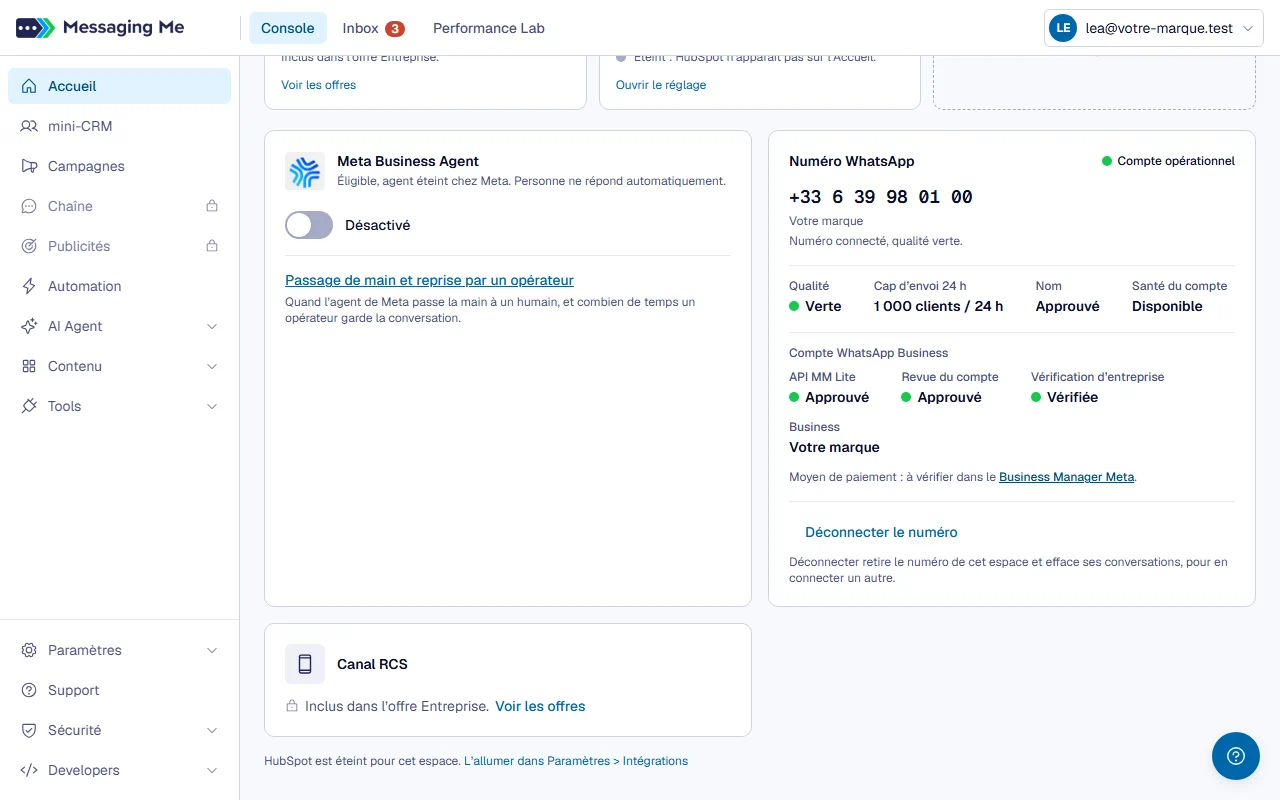Click "Voir les offres" in Canal RCS card

540,706
